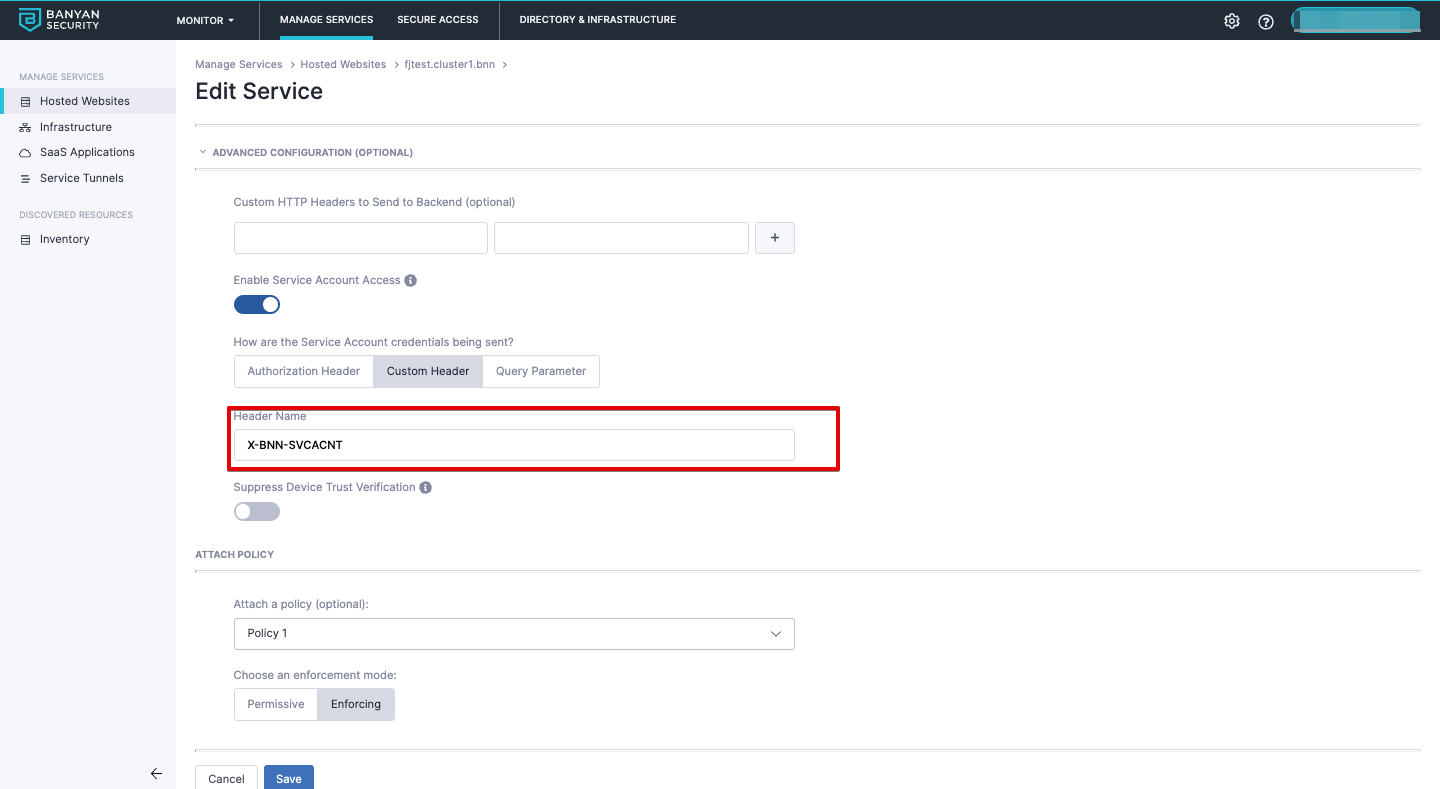
Task: Click the Save button
Action: point(289,778)
